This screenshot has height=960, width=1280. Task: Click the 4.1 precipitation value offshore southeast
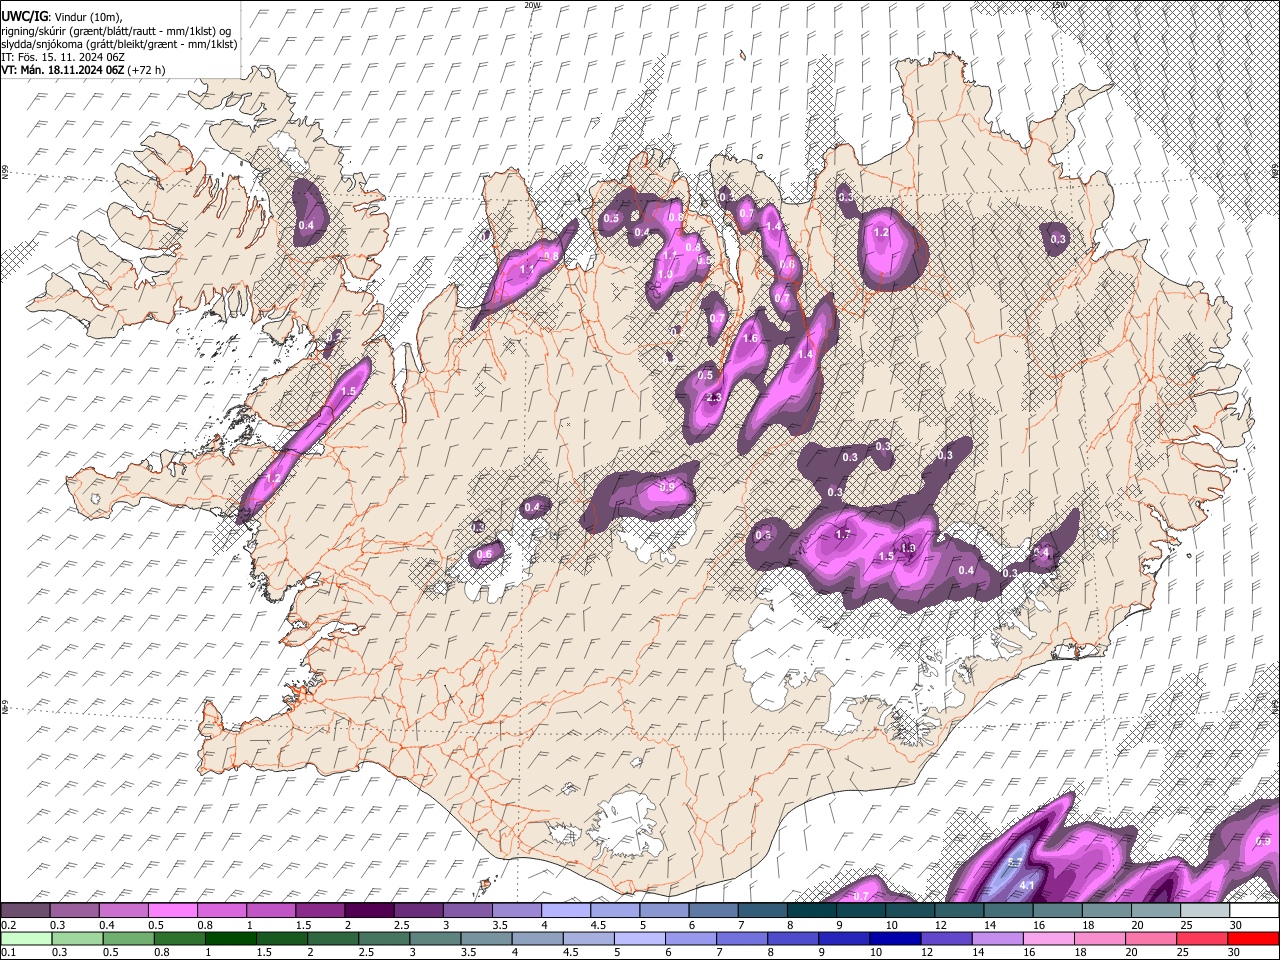(x=1027, y=885)
